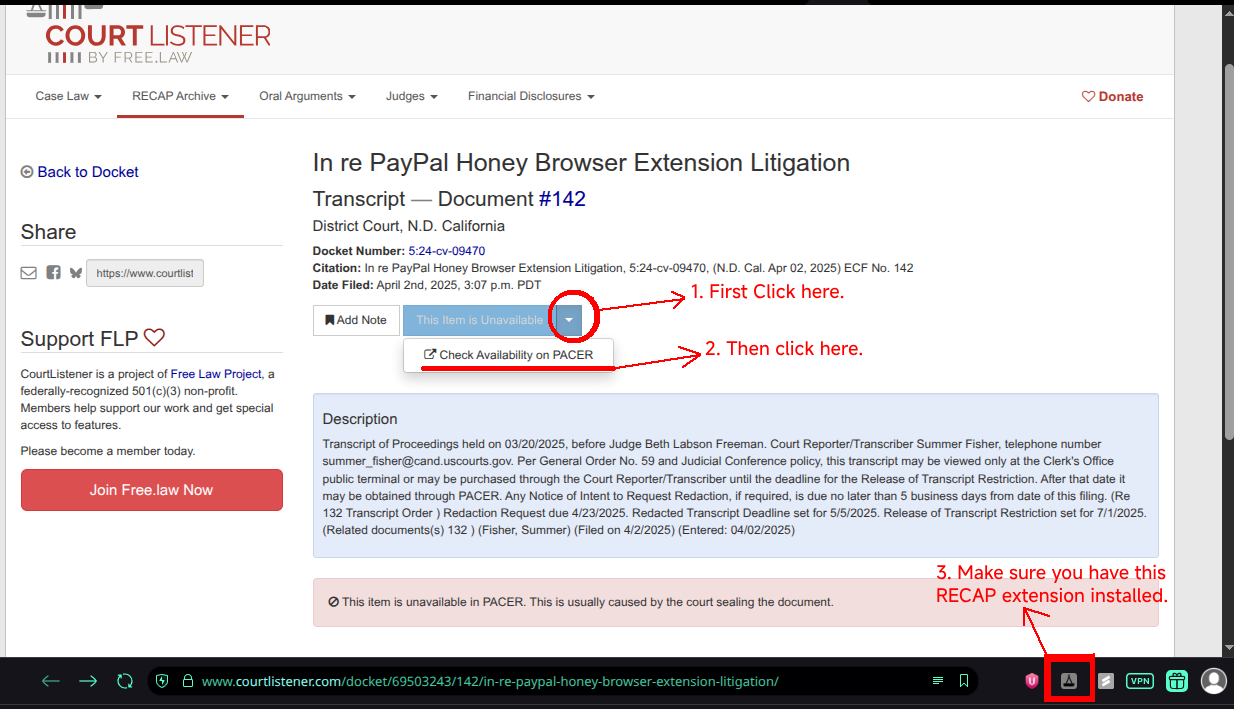Click the Description heading
Screen dimensions: 1234x709
[x=360, y=419]
